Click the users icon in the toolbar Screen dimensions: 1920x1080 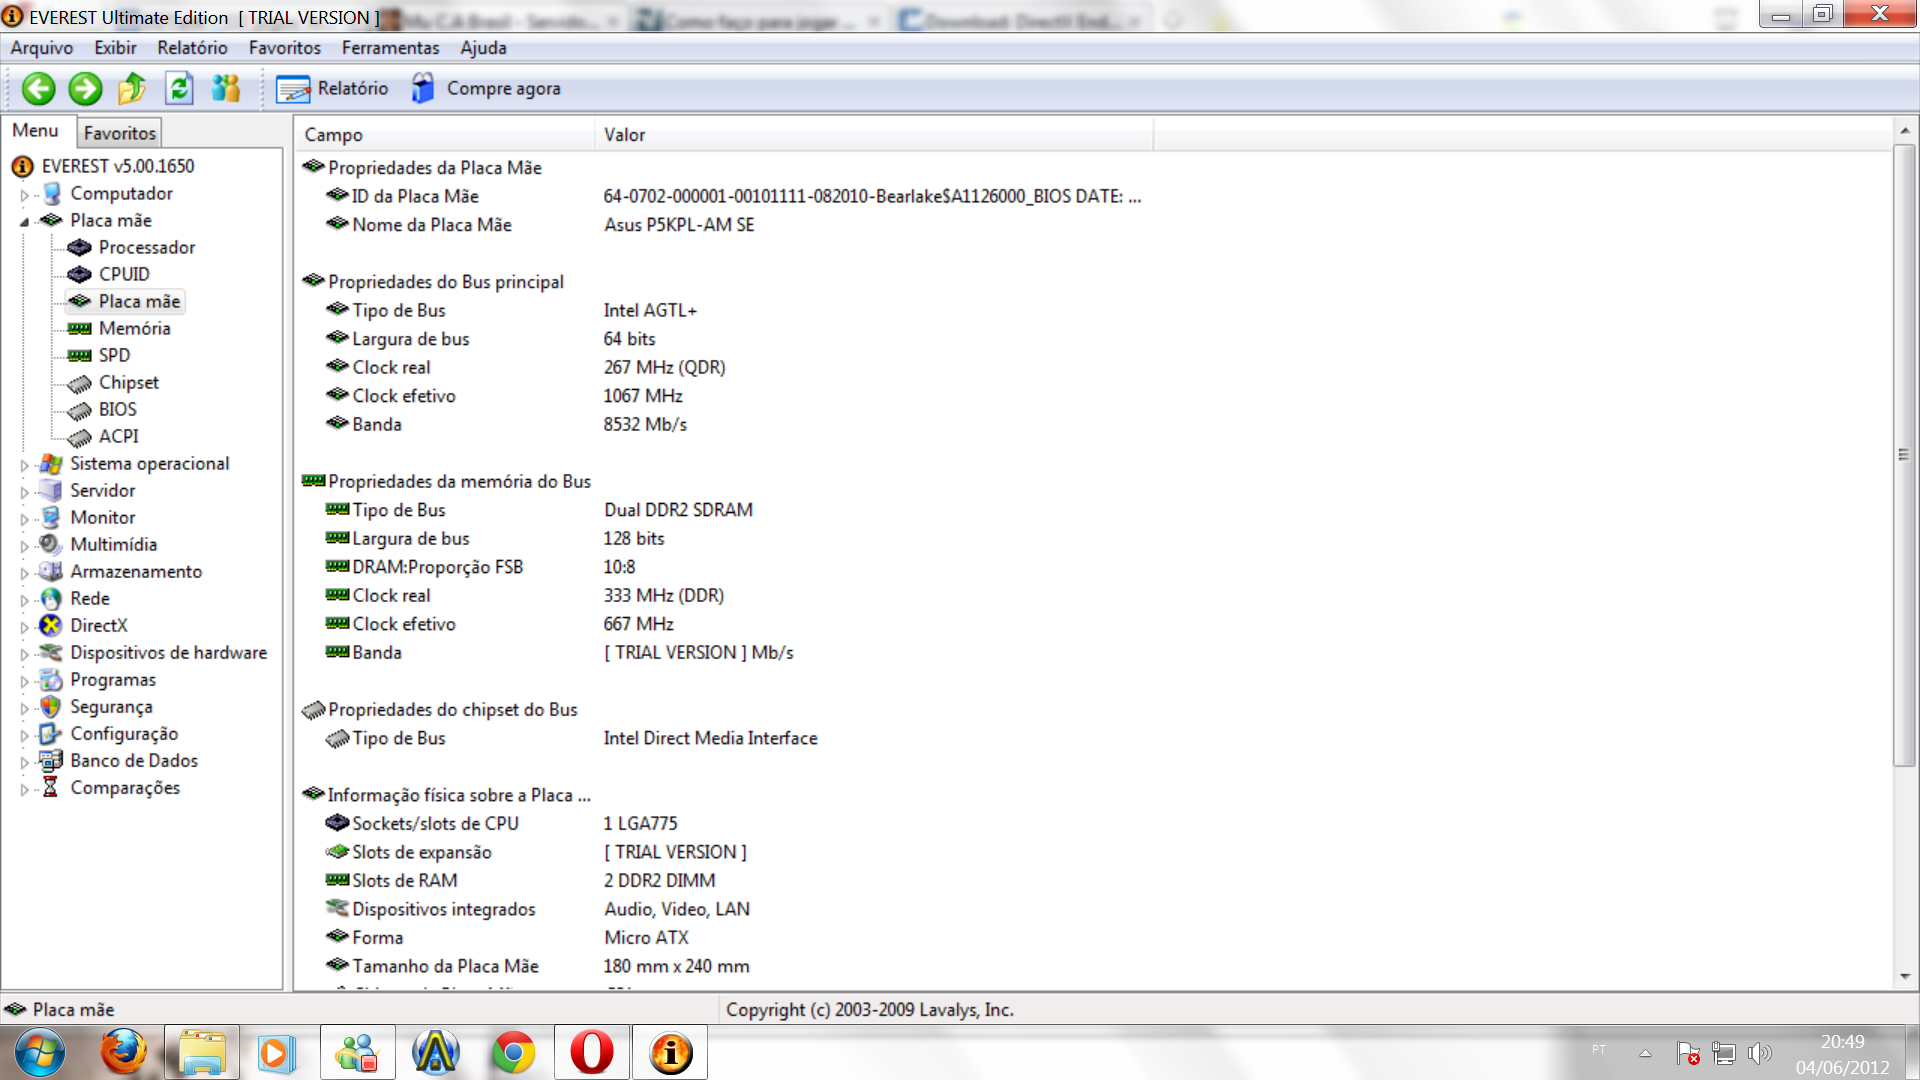(x=226, y=89)
